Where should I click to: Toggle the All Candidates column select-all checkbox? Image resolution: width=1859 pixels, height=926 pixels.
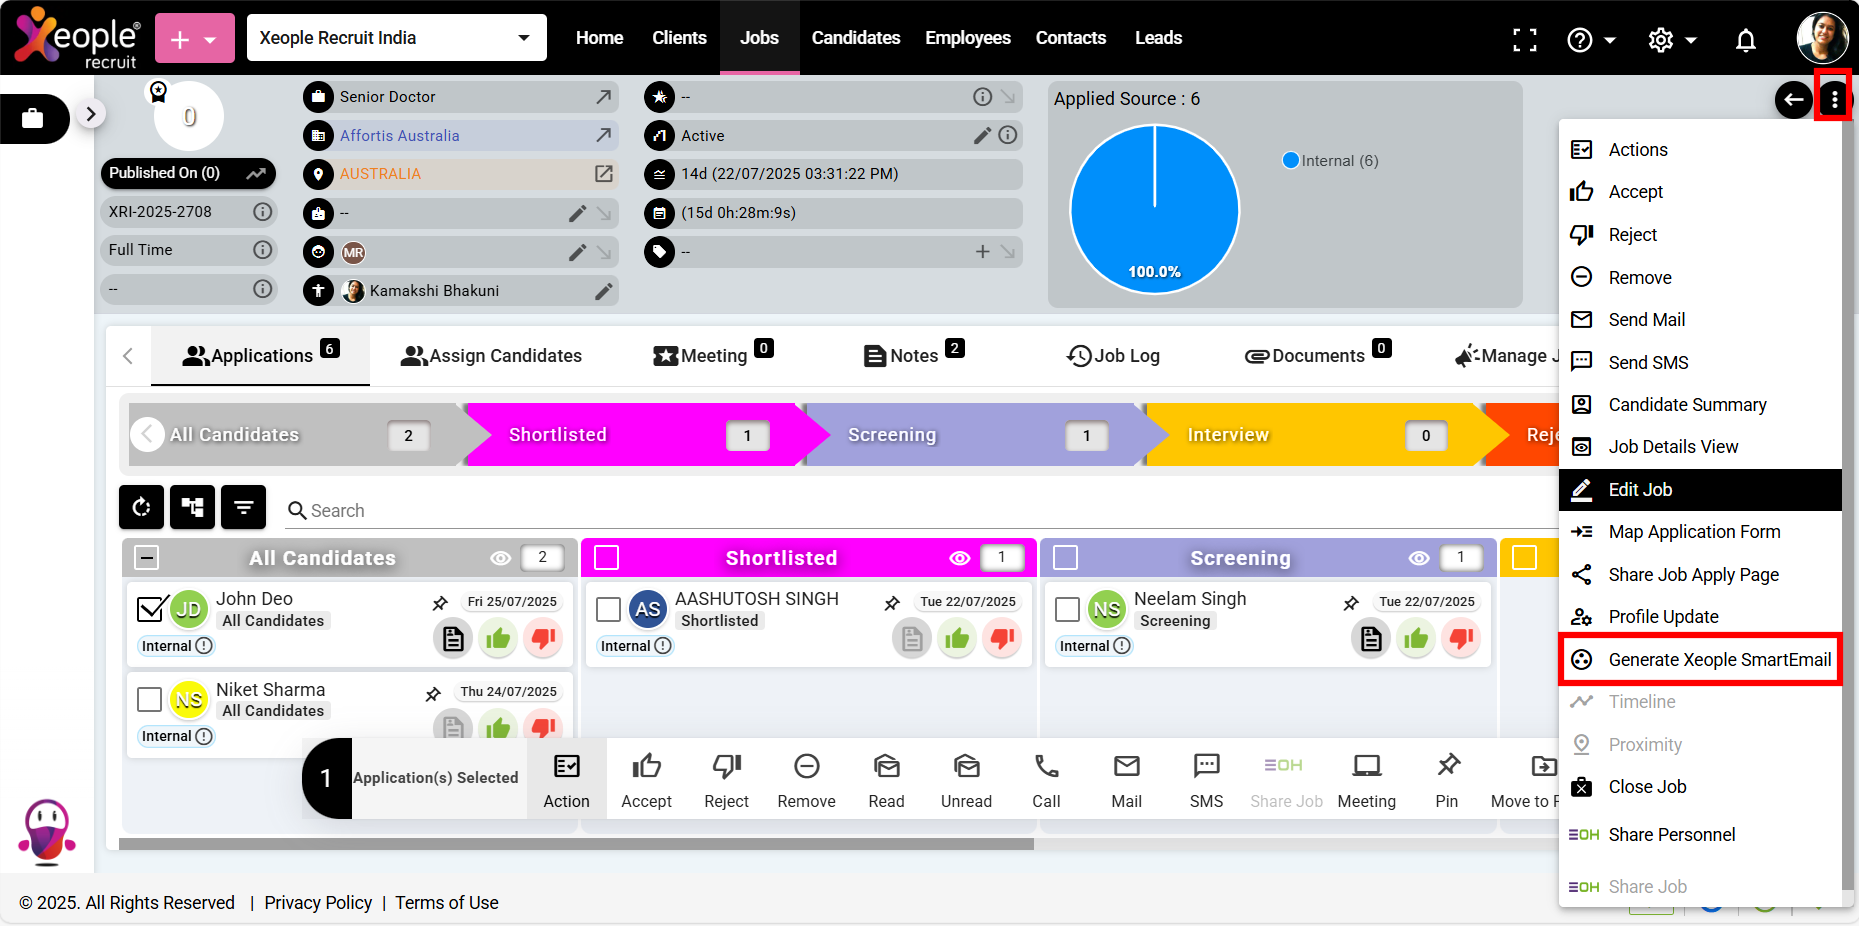coord(146,557)
